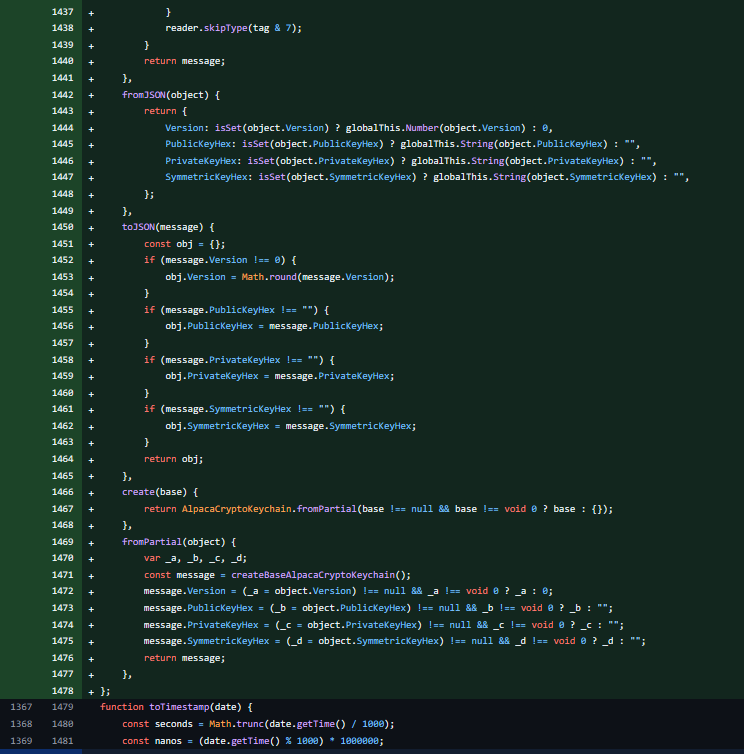744x754 pixels.
Task: Click line number 1442 beside fromJSON
Action: [63, 95]
